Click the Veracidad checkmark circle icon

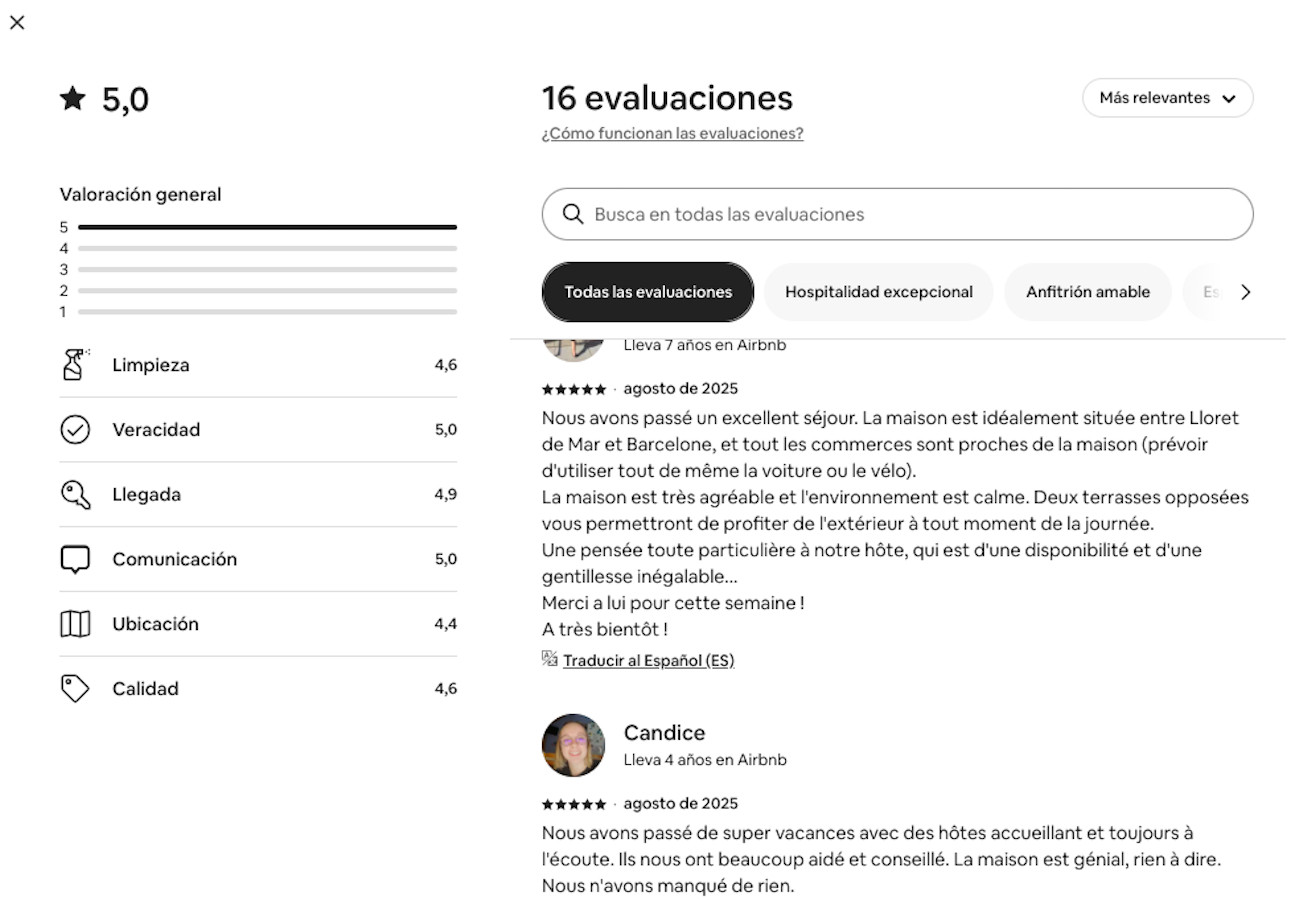coord(75,430)
